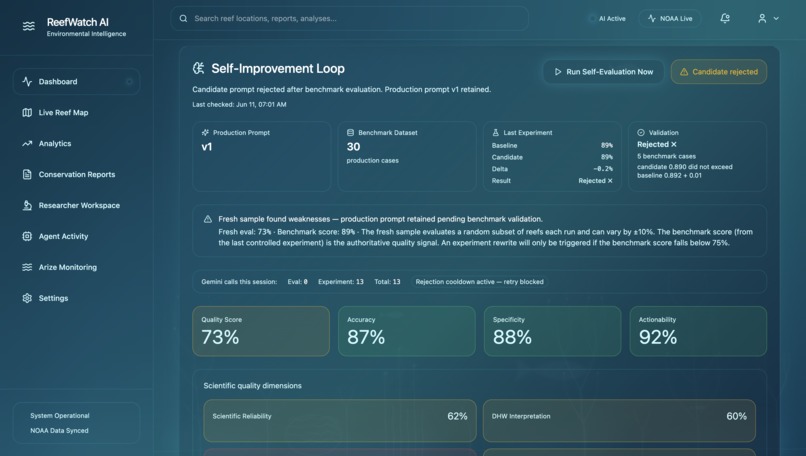Focus the reef locations search field
This screenshot has width=806, height=456.
pos(350,19)
